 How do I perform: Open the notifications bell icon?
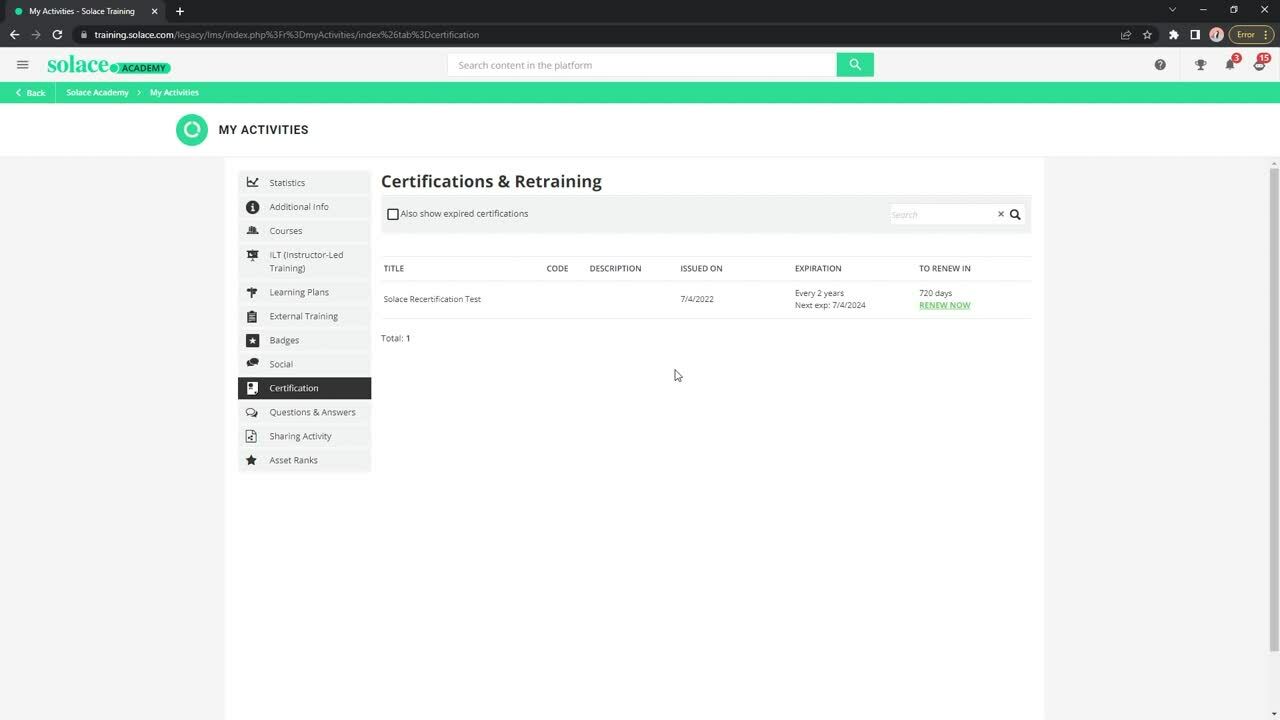[1231, 64]
